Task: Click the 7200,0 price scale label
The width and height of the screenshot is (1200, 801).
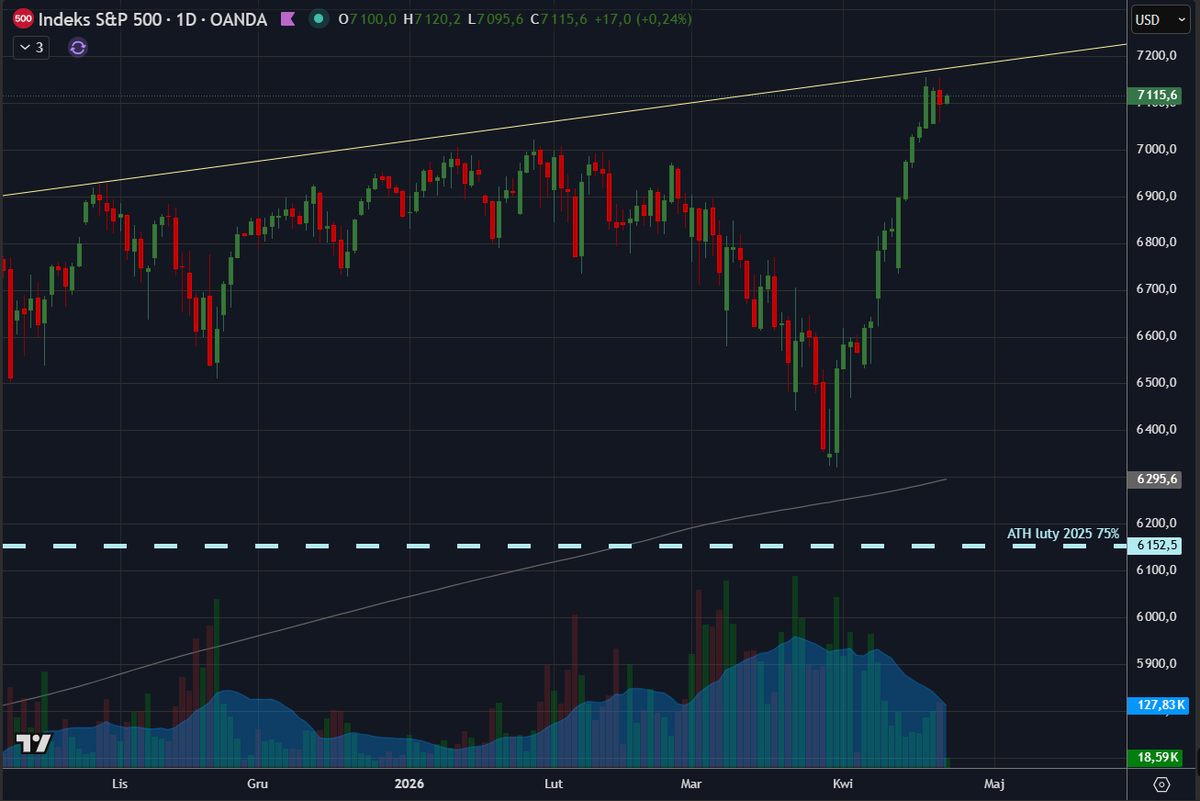Action: (x=1155, y=55)
